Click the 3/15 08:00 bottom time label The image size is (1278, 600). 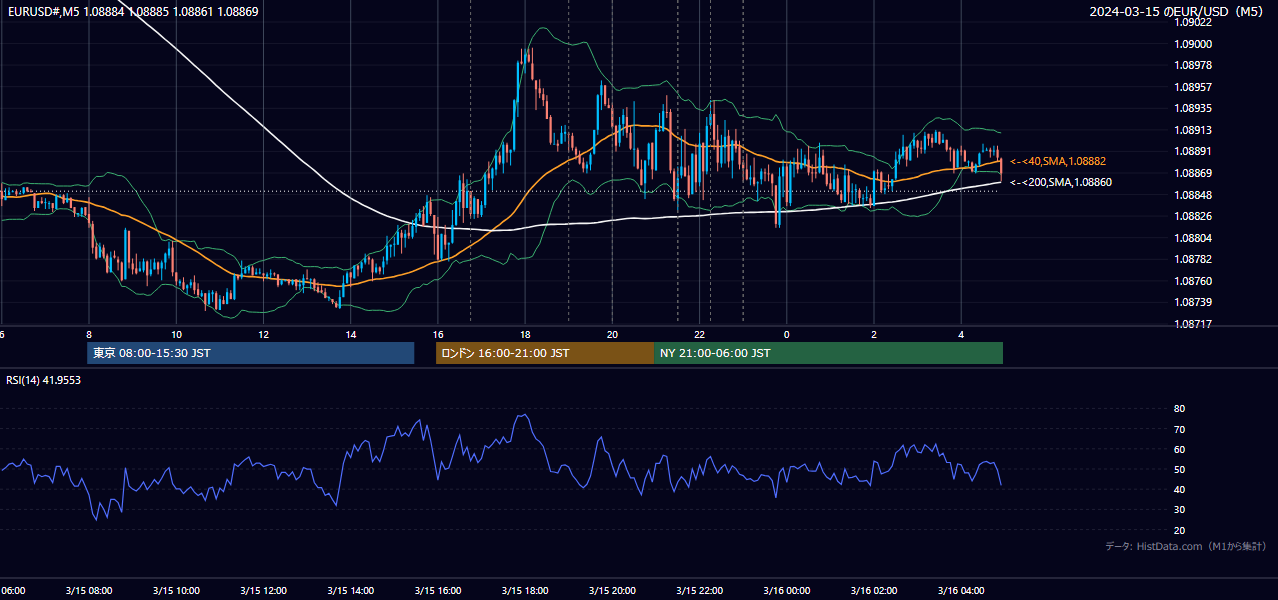[x=88, y=590]
